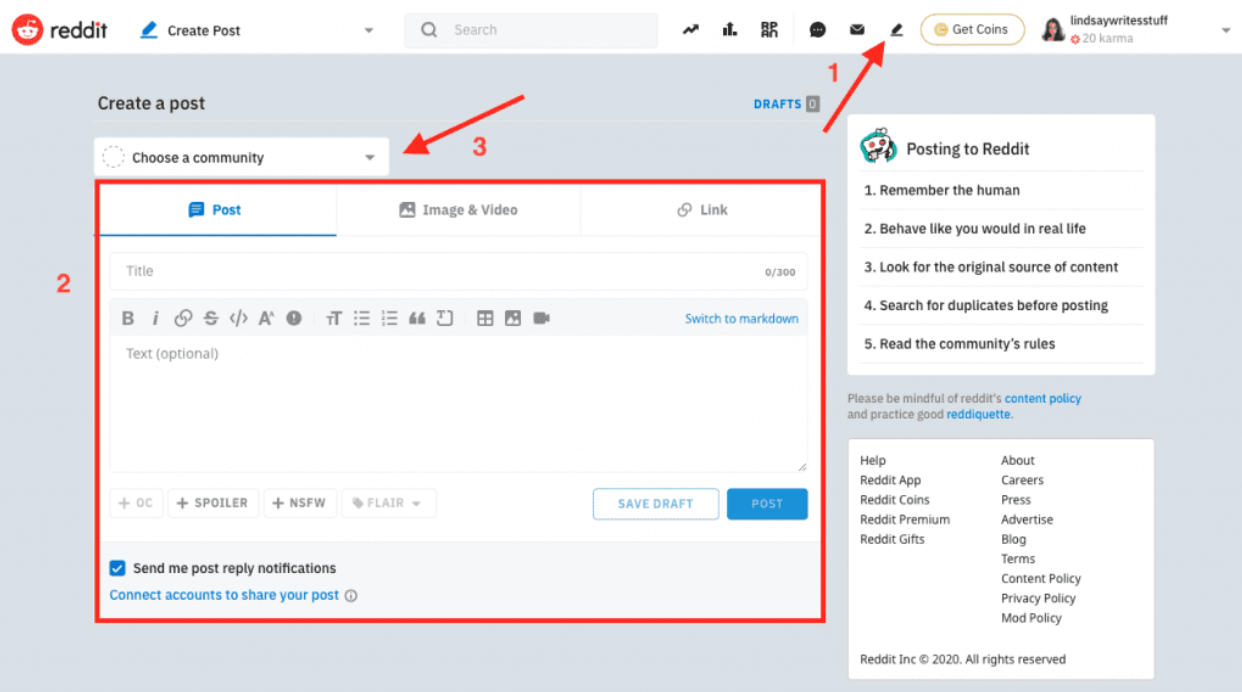This screenshot has width=1242, height=692.
Task: Open the messages envelope icon
Action: (x=857, y=30)
